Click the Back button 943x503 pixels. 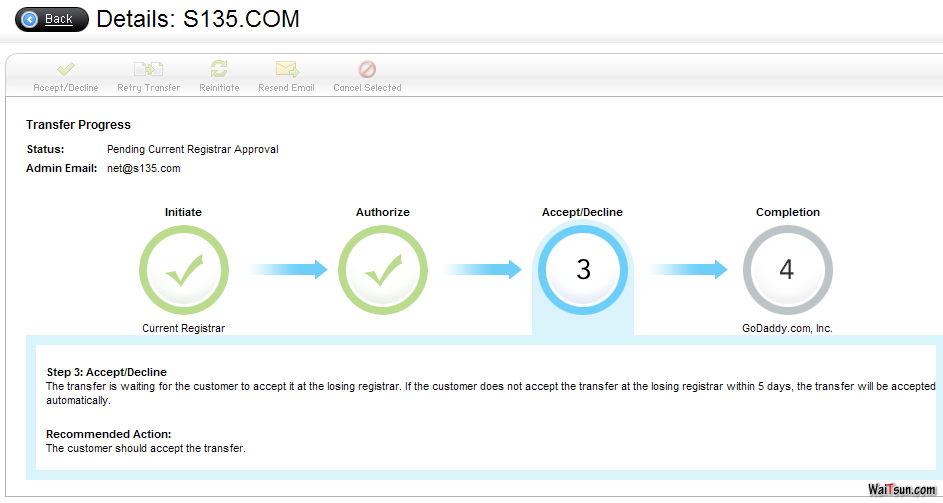click(x=51, y=19)
